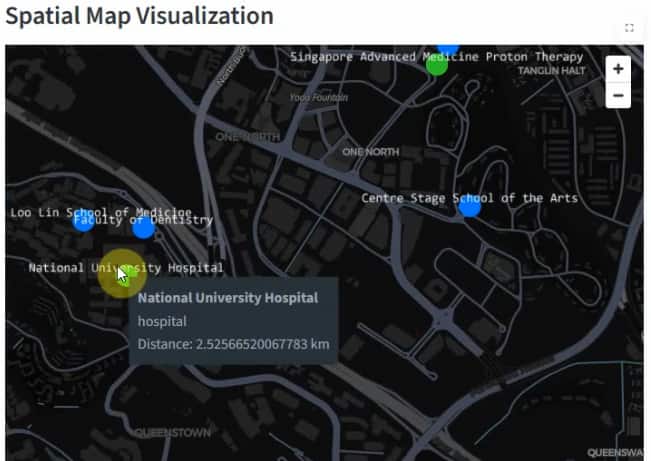Select the blue Loo Lin School marker
The image size is (651, 461).
pyautogui.click(x=83, y=220)
